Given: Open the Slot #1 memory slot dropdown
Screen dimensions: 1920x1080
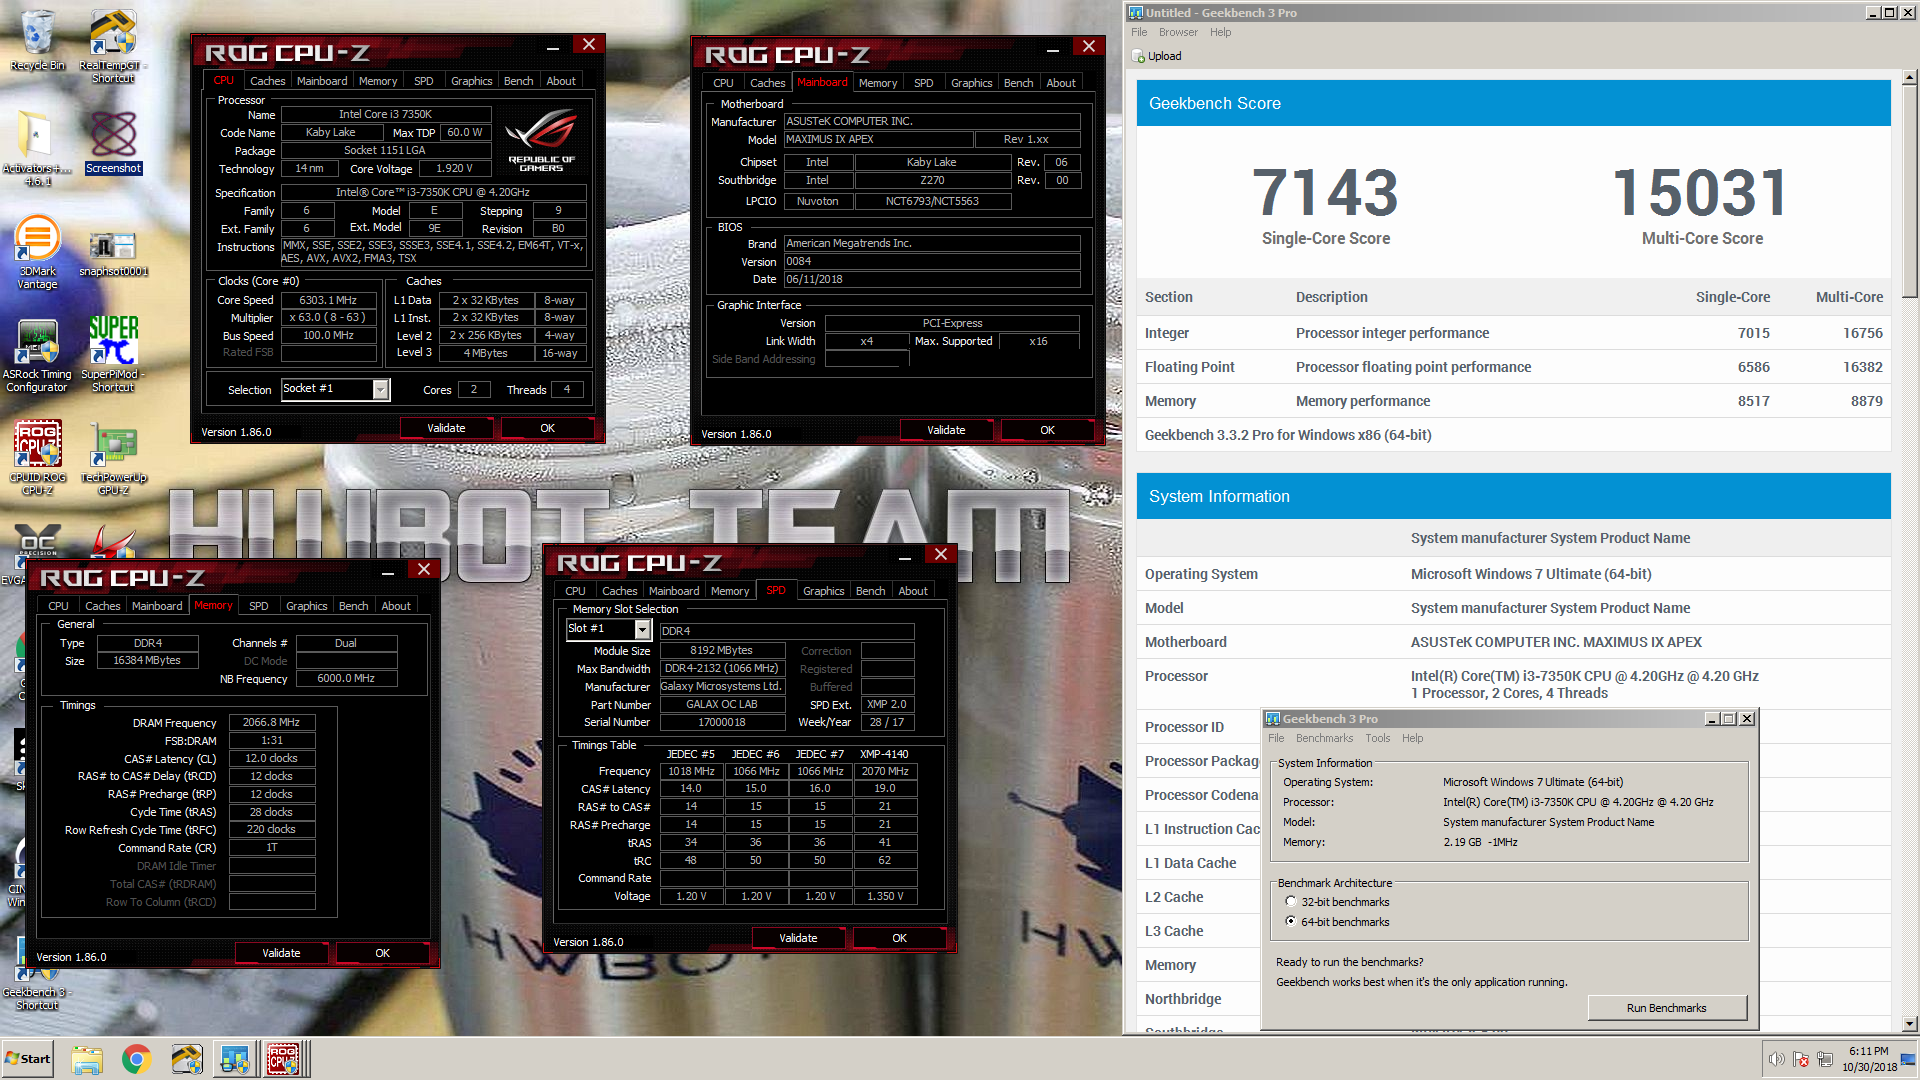Looking at the screenshot, I should [642, 629].
